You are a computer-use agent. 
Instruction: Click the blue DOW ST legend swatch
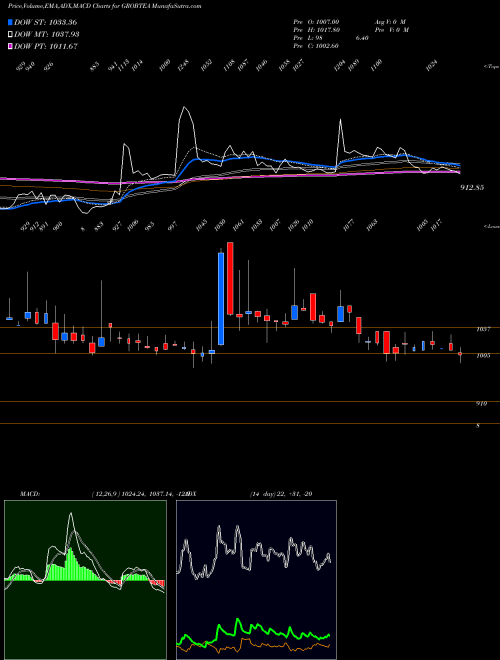click(11, 22)
